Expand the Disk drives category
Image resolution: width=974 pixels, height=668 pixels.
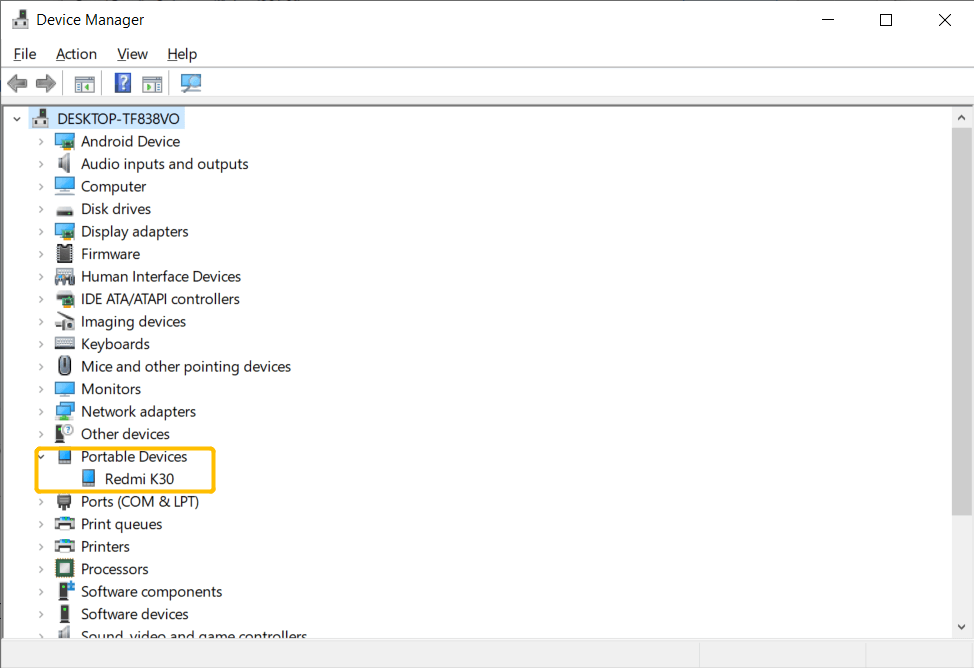pos(41,209)
